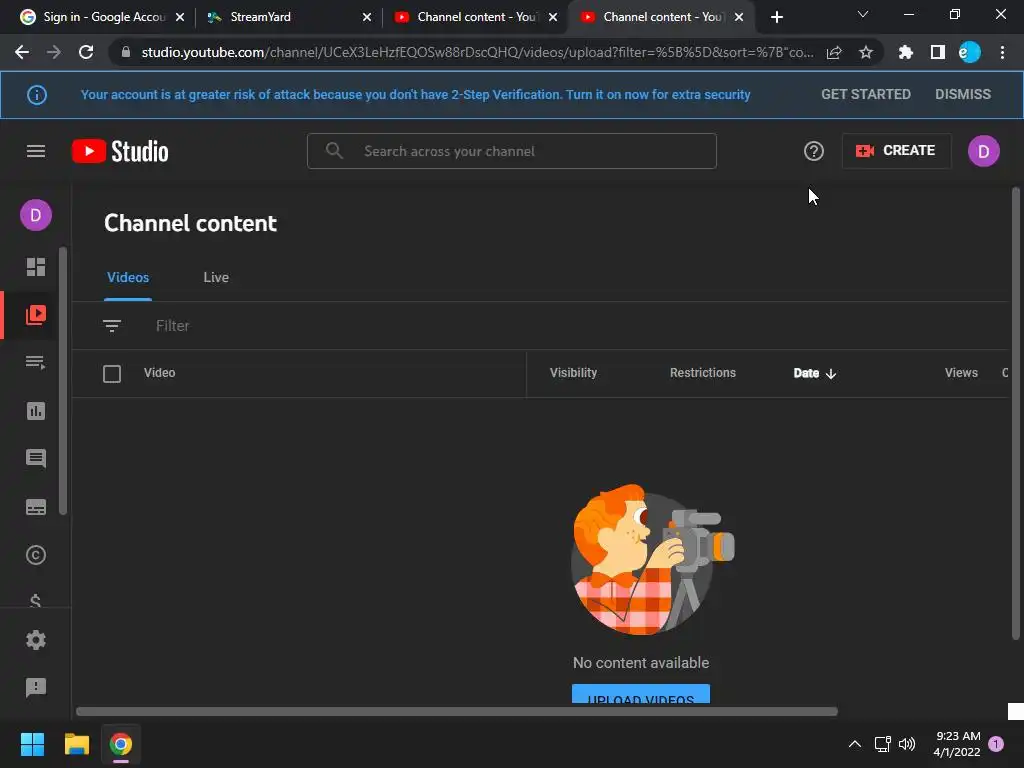Click GET STARTED for 2-Step Verification

pyautogui.click(x=865, y=94)
